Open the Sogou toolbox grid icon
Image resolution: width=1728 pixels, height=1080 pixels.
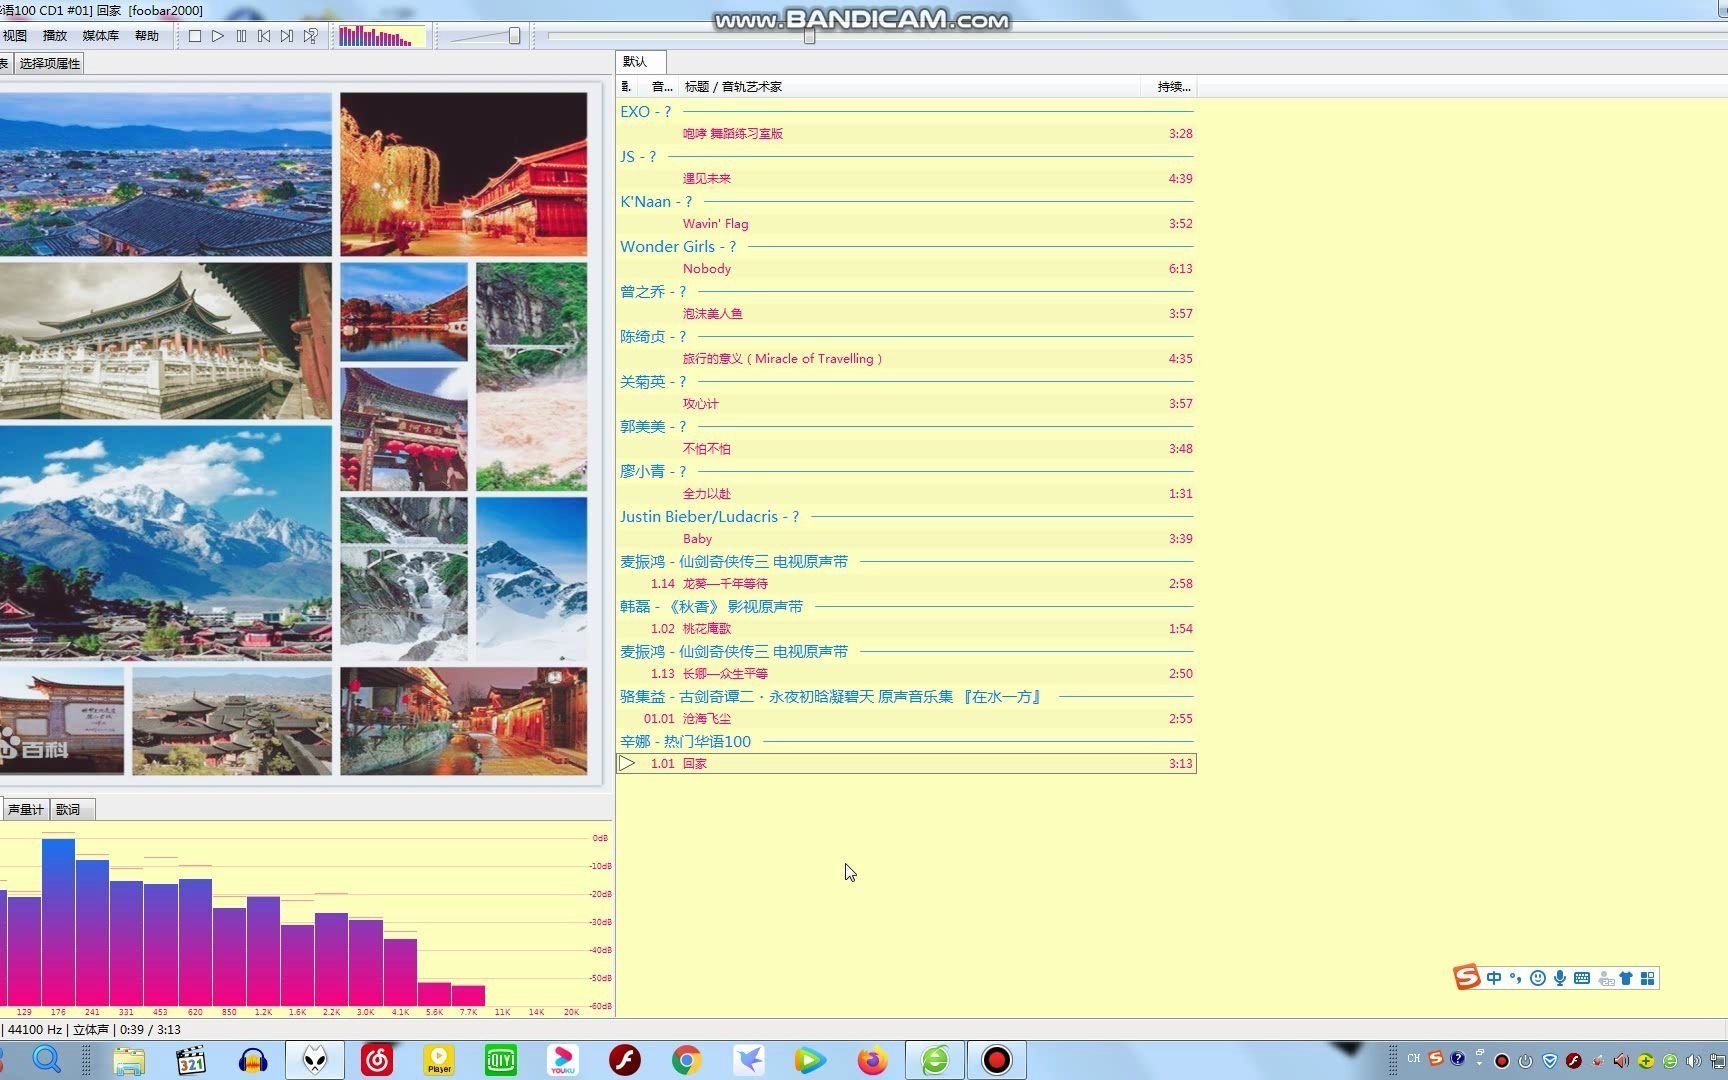click(1648, 978)
